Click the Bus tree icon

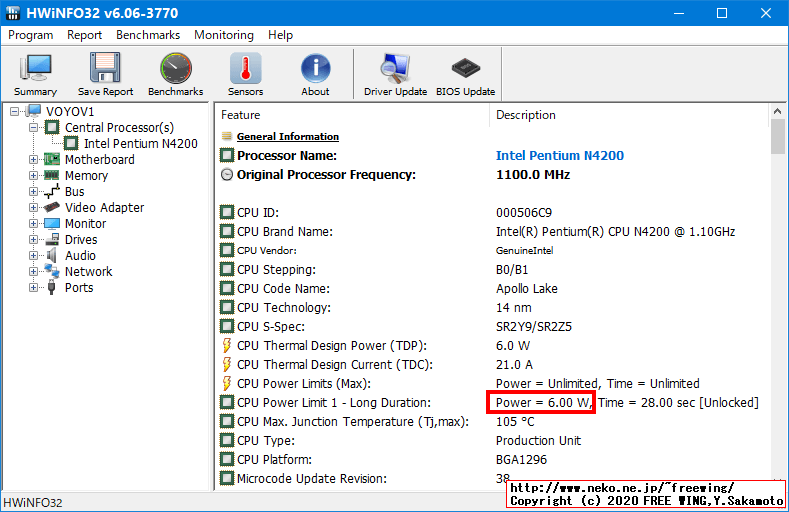(x=52, y=192)
